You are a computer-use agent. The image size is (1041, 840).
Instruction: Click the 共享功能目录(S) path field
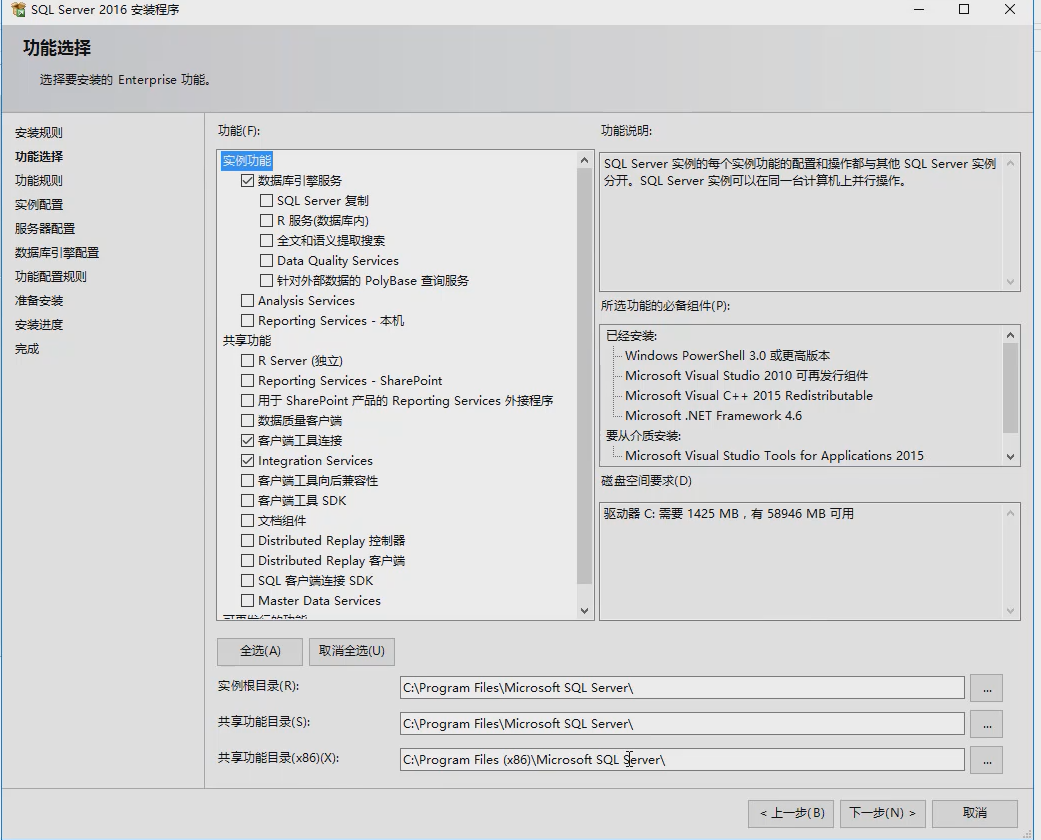(x=682, y=724)
